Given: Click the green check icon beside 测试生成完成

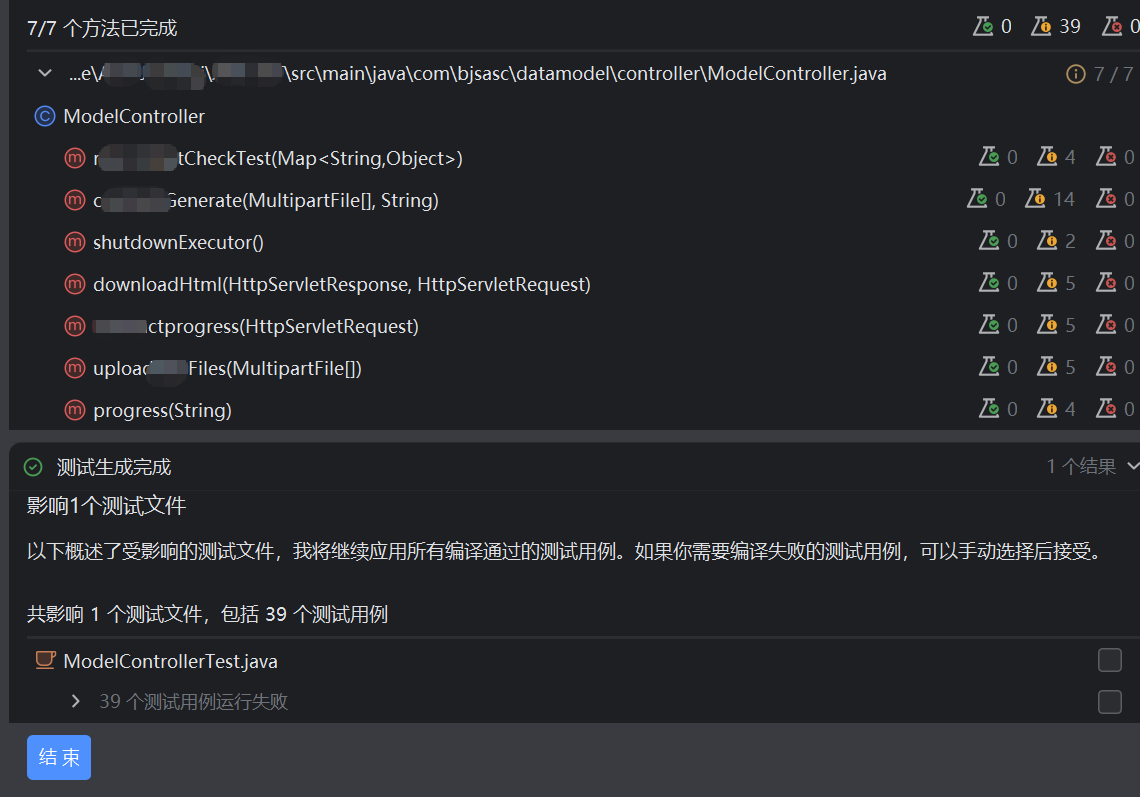Looking at the screenshot, I should [x=34, y=465].
